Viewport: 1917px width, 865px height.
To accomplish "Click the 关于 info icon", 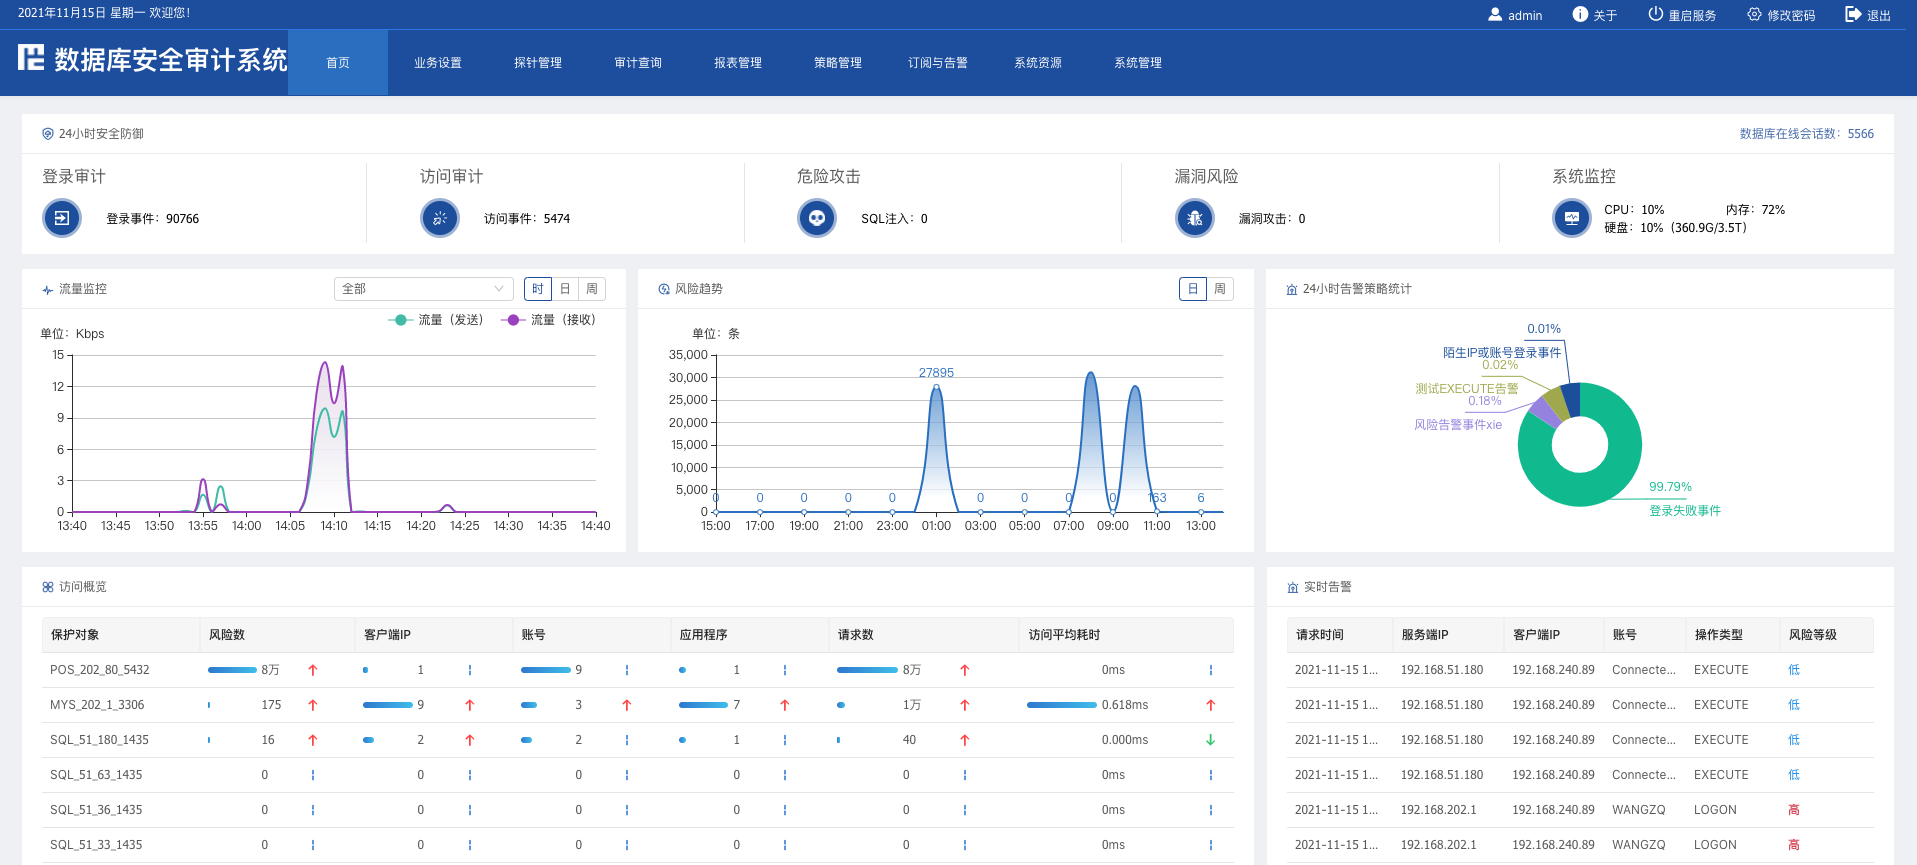I will [1580, 15].
